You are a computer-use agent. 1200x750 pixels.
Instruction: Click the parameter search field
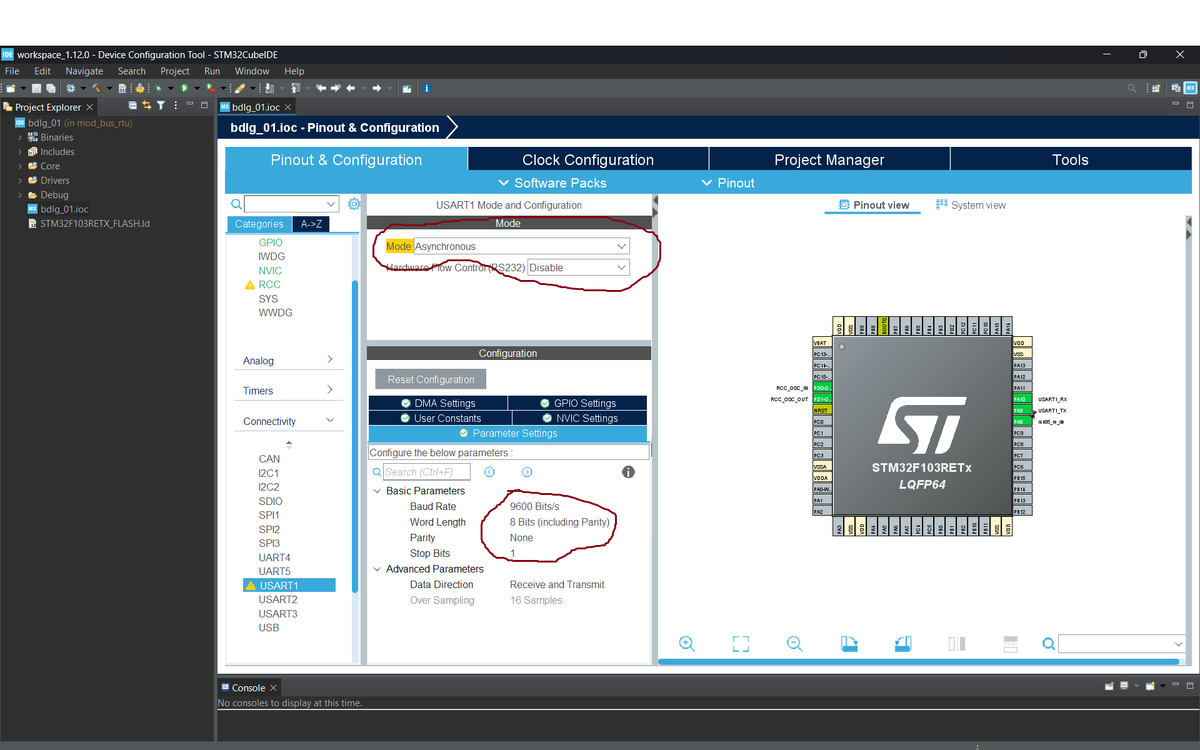pos(426,472)
